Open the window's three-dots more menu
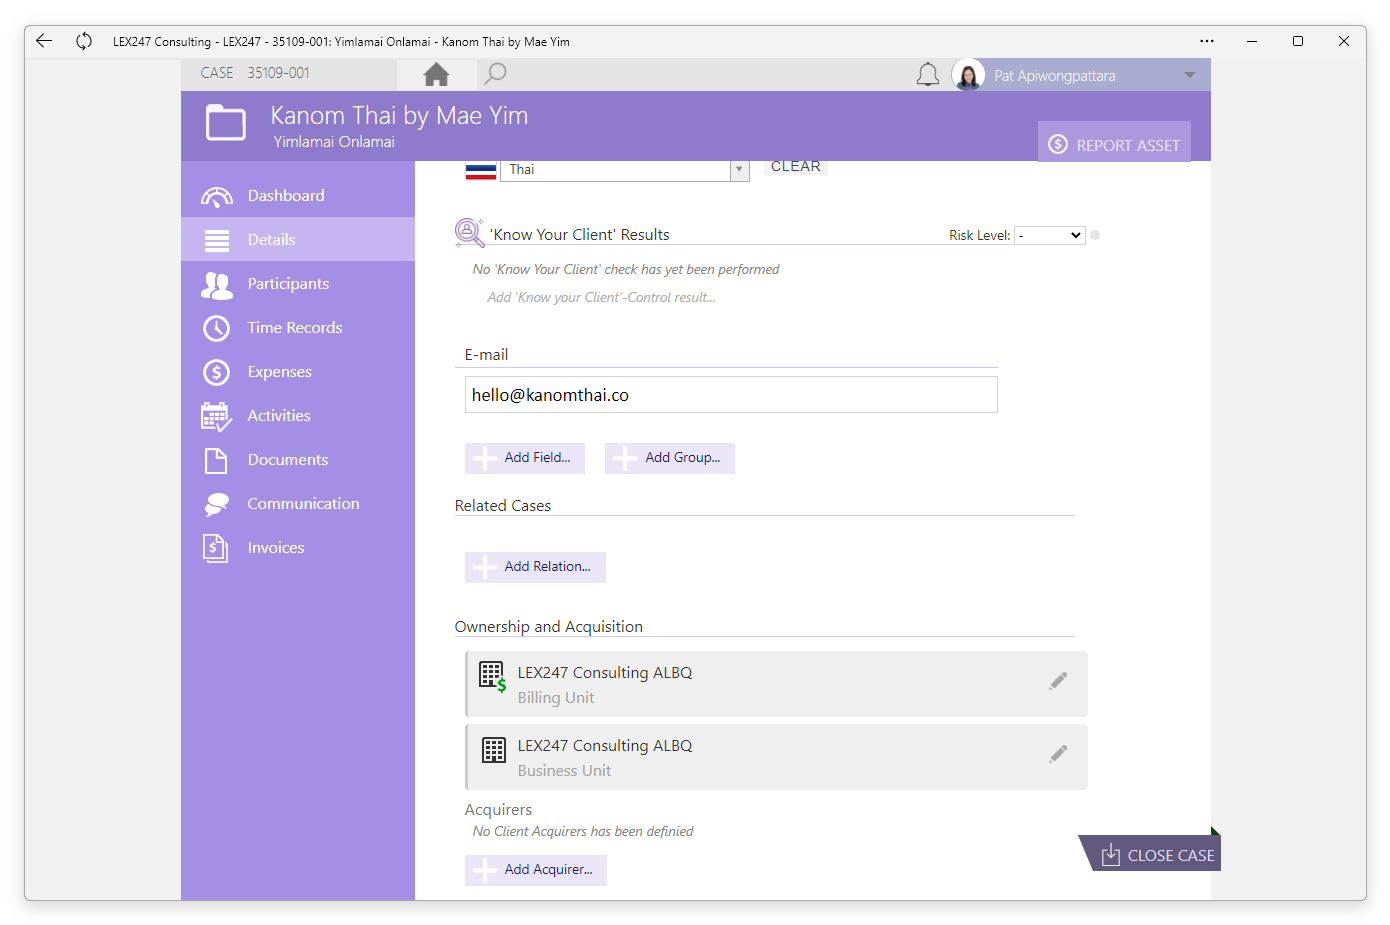Image resolution: width=1390 pixels, height=925 pixels. [x=1207, y=41]
